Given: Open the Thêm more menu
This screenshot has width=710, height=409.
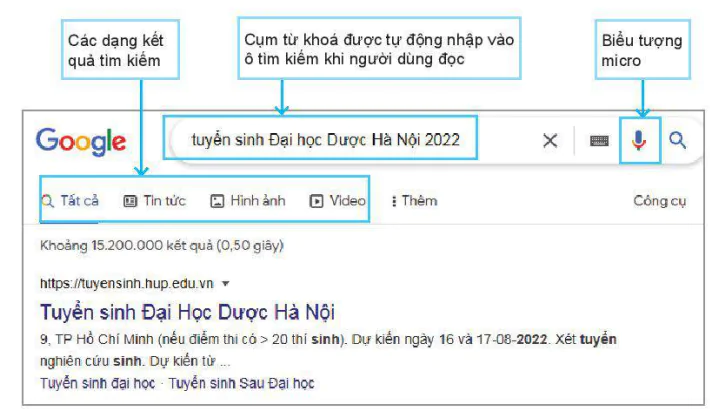Looking at the screenshot, I should click(x=414, y=201).
